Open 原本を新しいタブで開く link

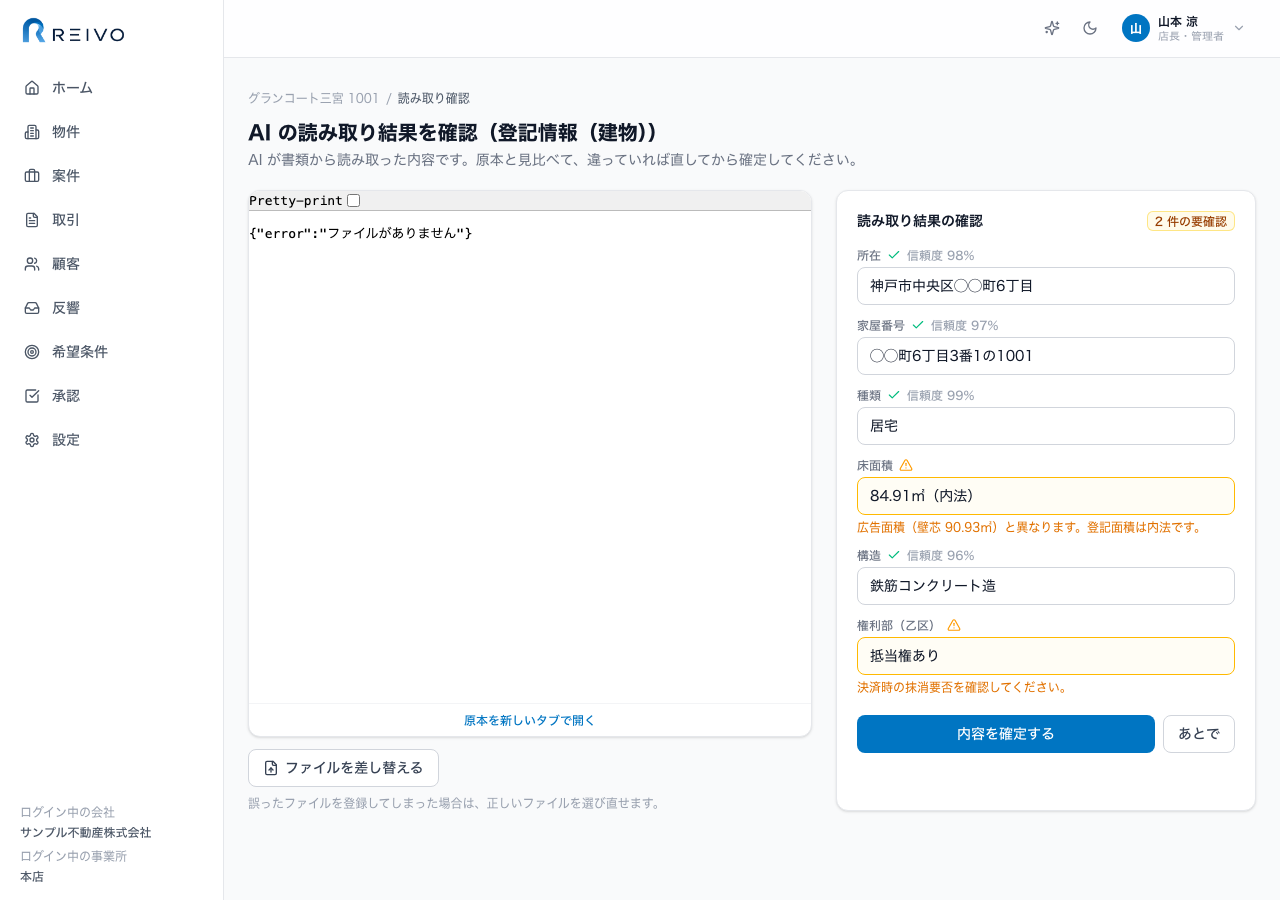click(530, 720)
